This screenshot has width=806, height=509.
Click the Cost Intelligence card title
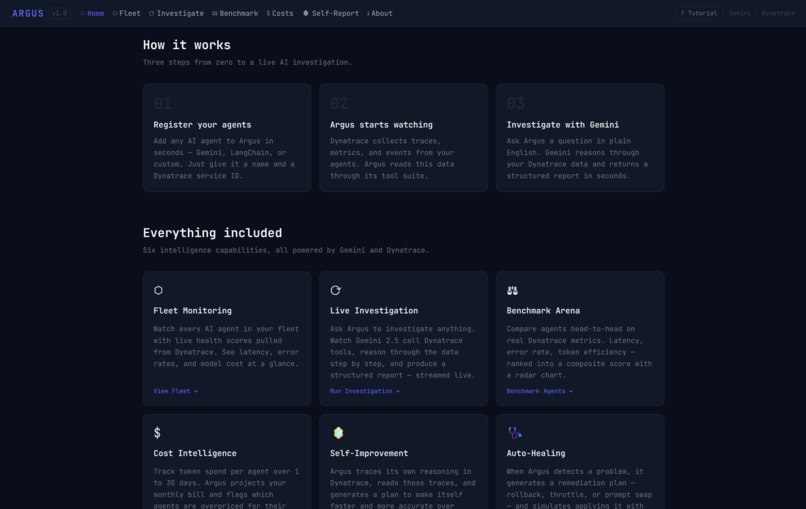[195, 453]
